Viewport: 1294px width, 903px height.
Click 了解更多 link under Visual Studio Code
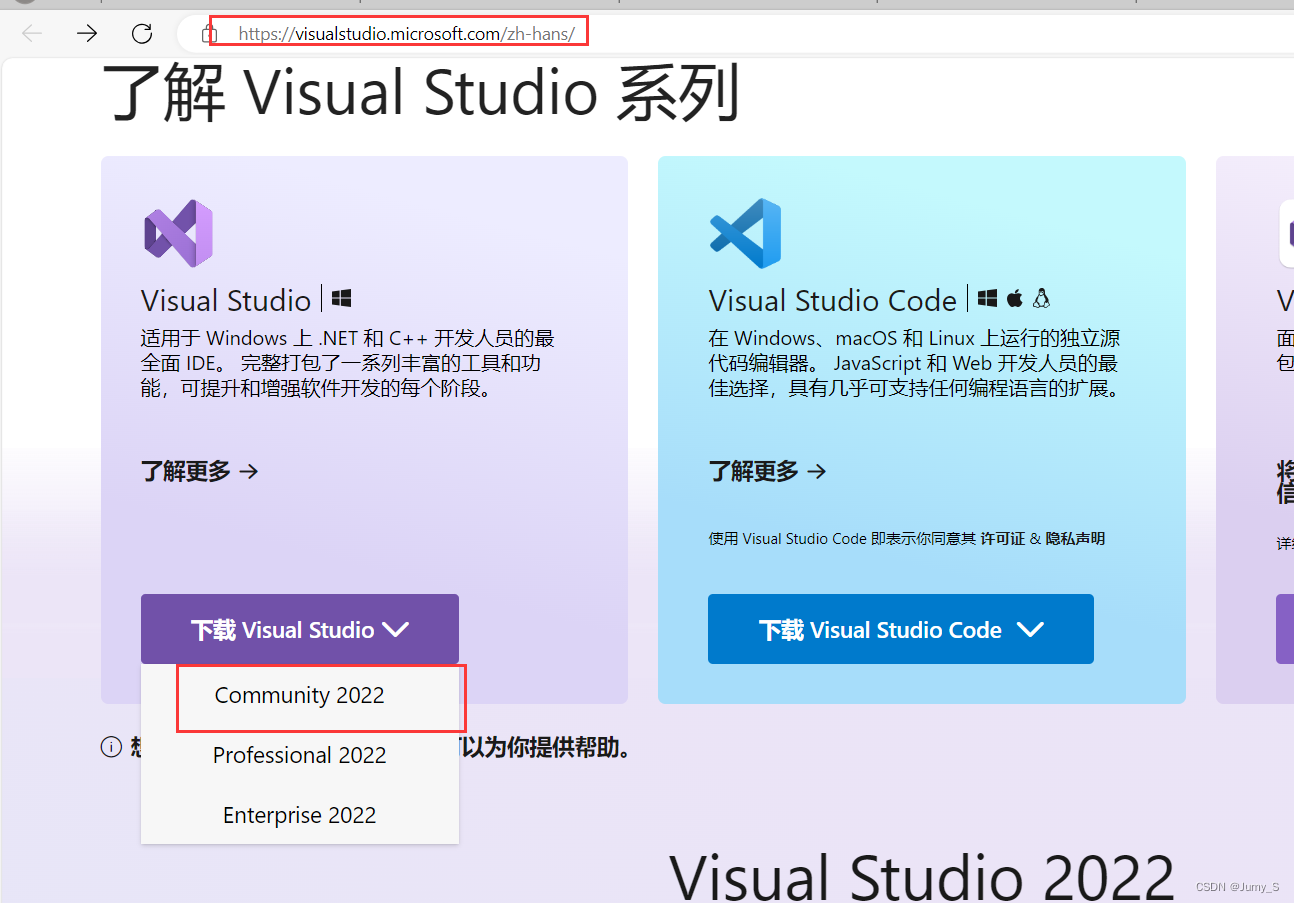[x=768, y=471]
